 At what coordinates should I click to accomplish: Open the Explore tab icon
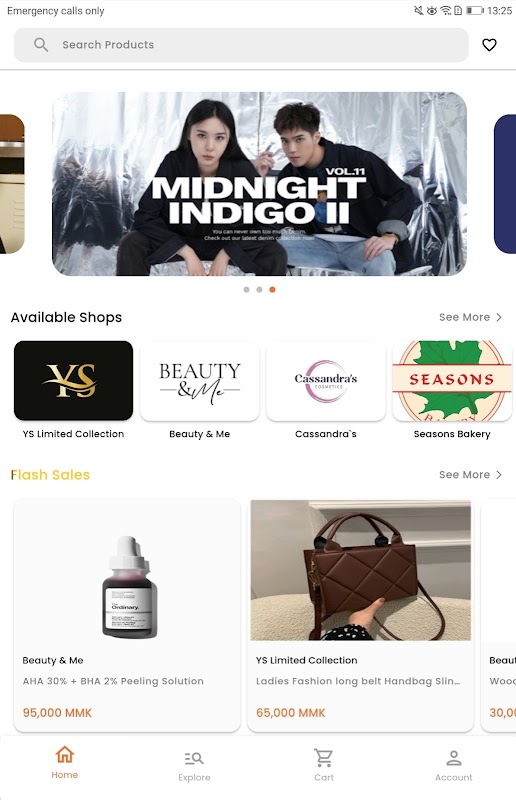194,759
